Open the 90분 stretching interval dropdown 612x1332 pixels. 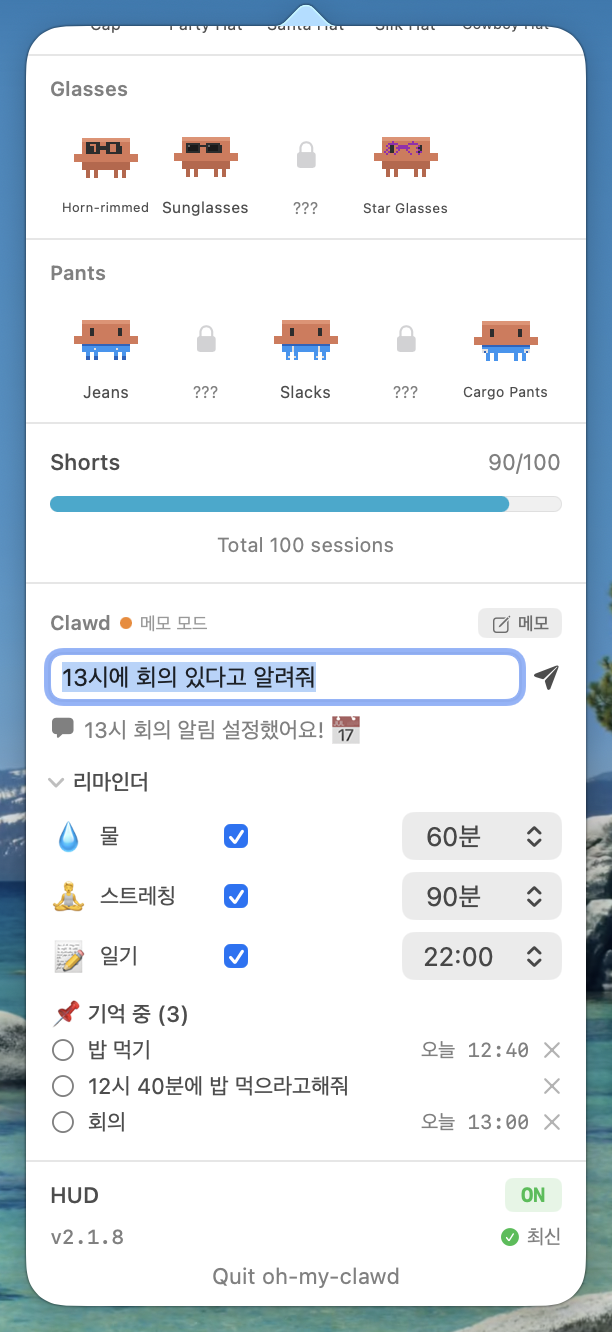[x=482, y=897]
